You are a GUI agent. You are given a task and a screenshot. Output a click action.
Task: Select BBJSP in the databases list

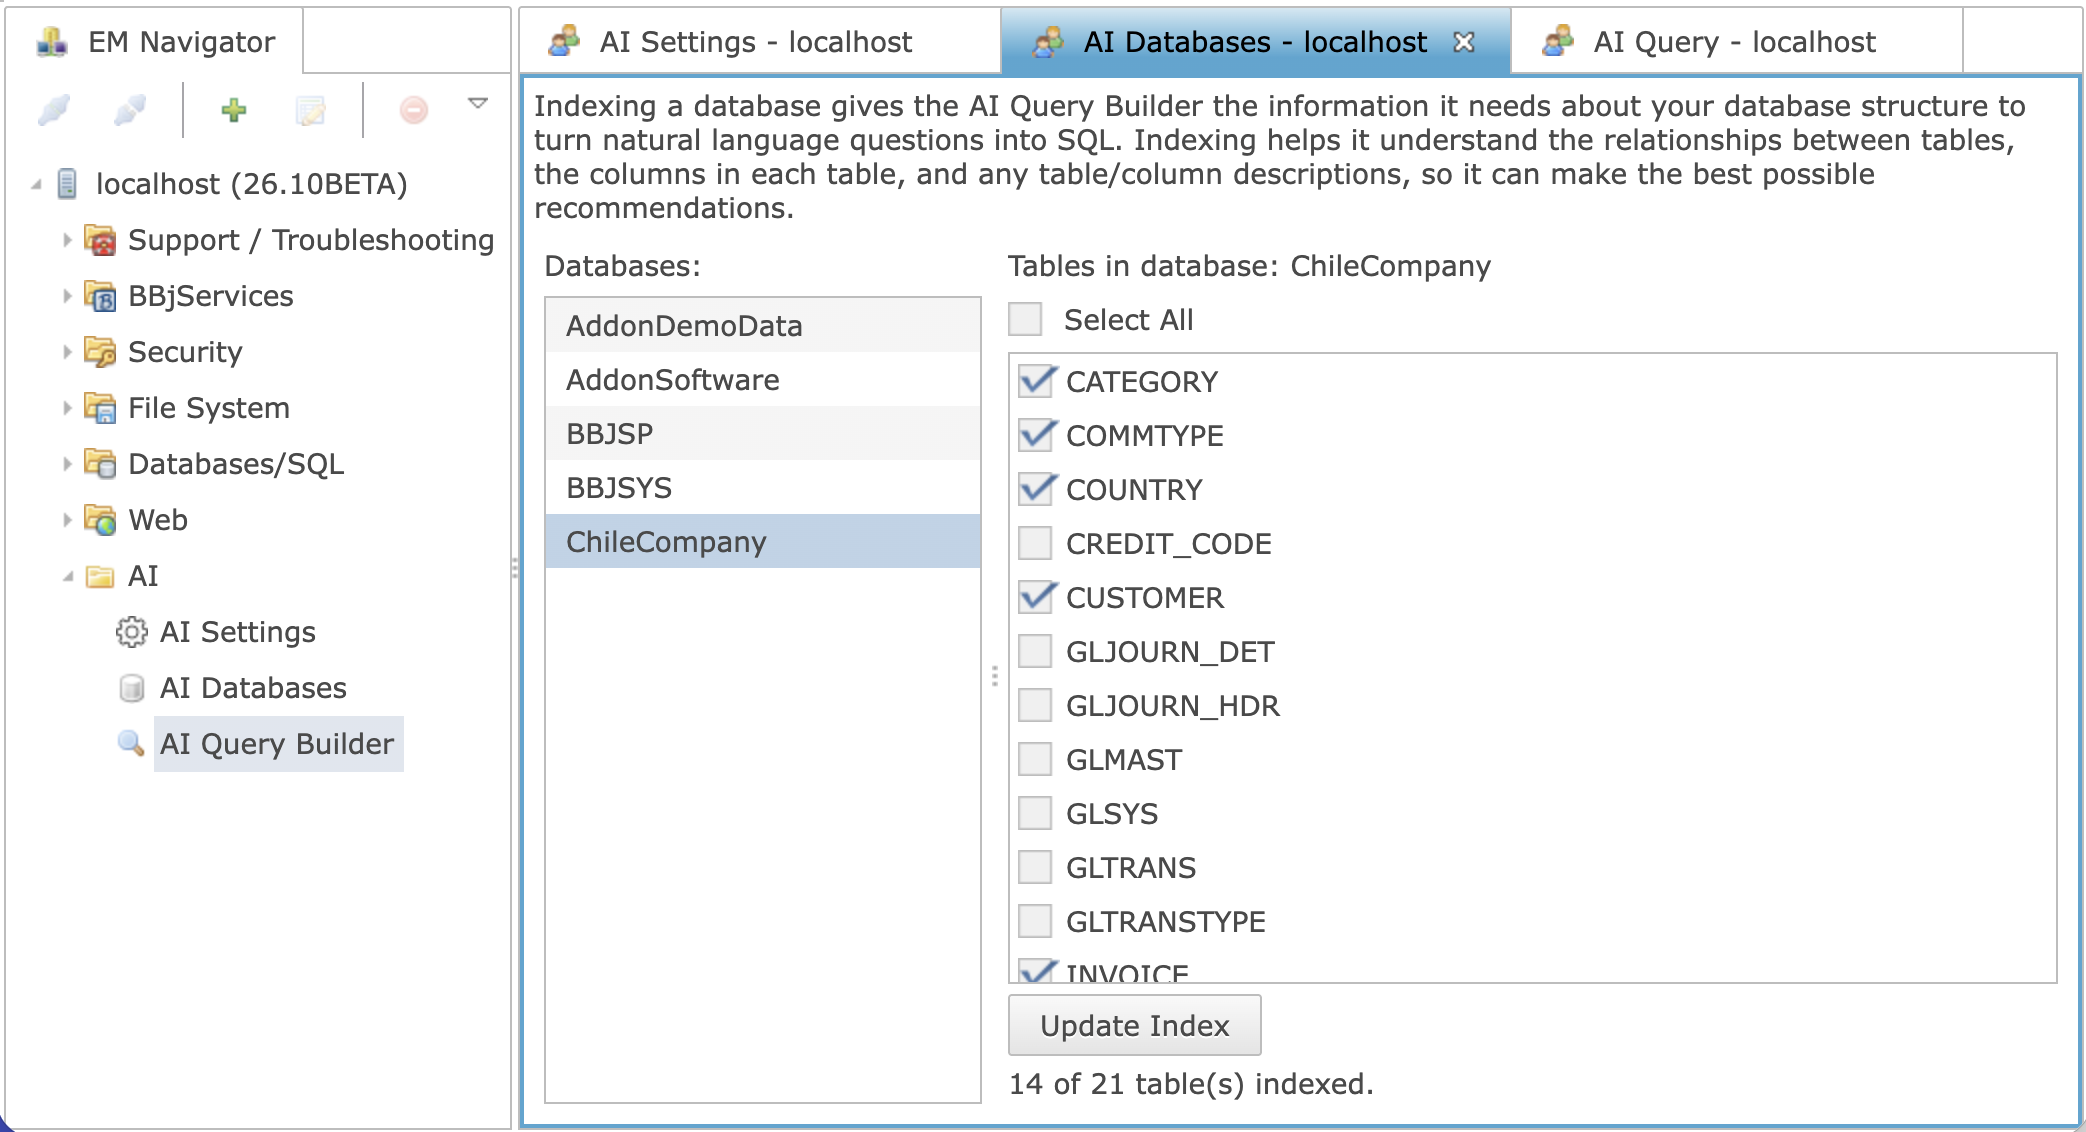763,433
